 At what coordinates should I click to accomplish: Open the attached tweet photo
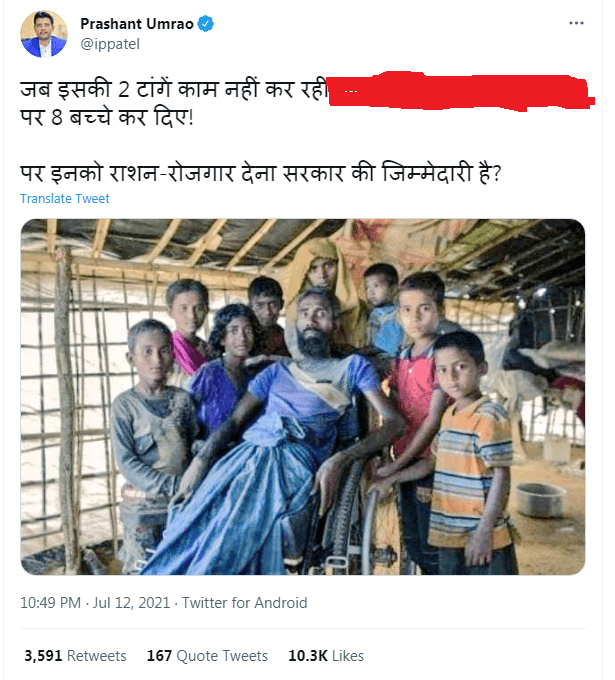303,397
